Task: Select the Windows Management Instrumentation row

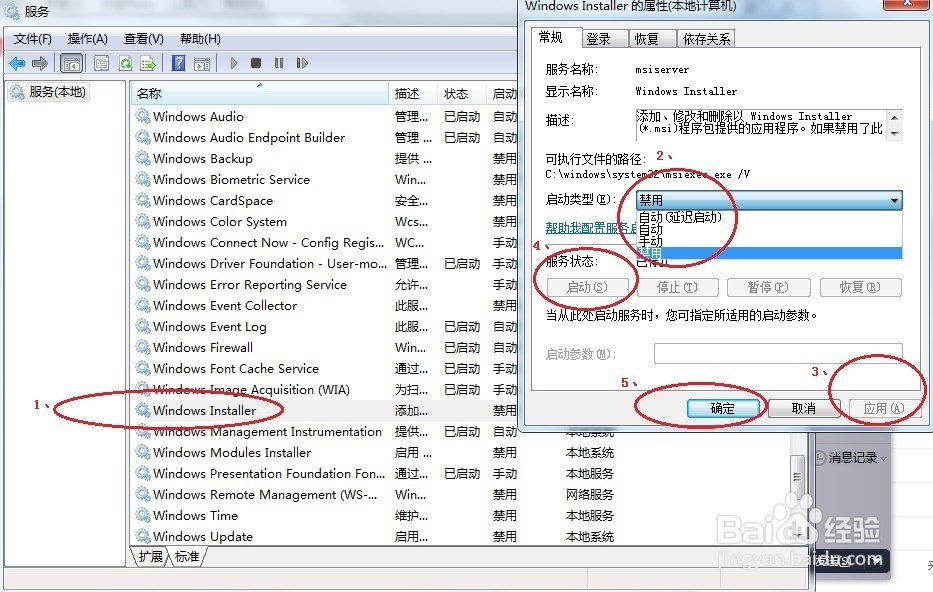Action: coord(326,431)
